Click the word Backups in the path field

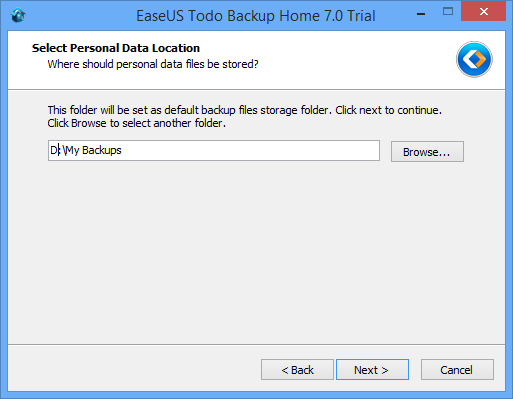[x=102, y=150]
